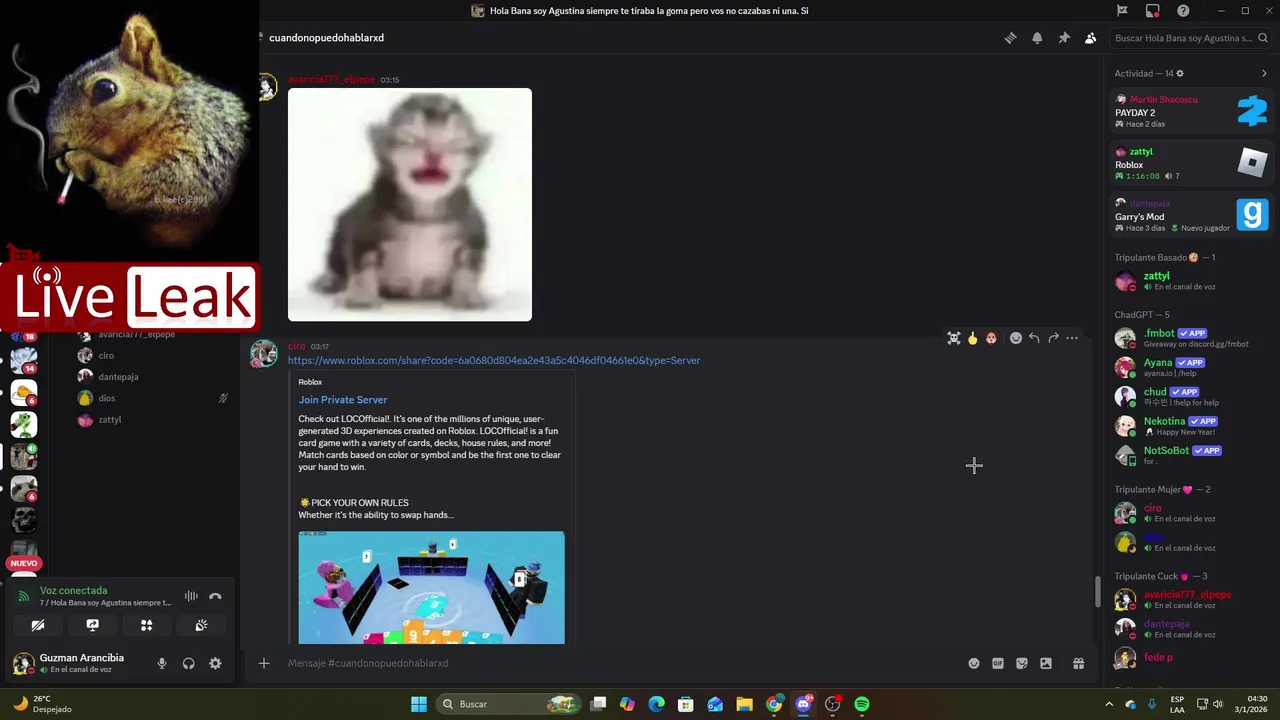Viewport: 1280px width, 720px height.
Task: Disconnect from voice channel hang-up icon
Action: pyautogui.click(x=215, y=596)
